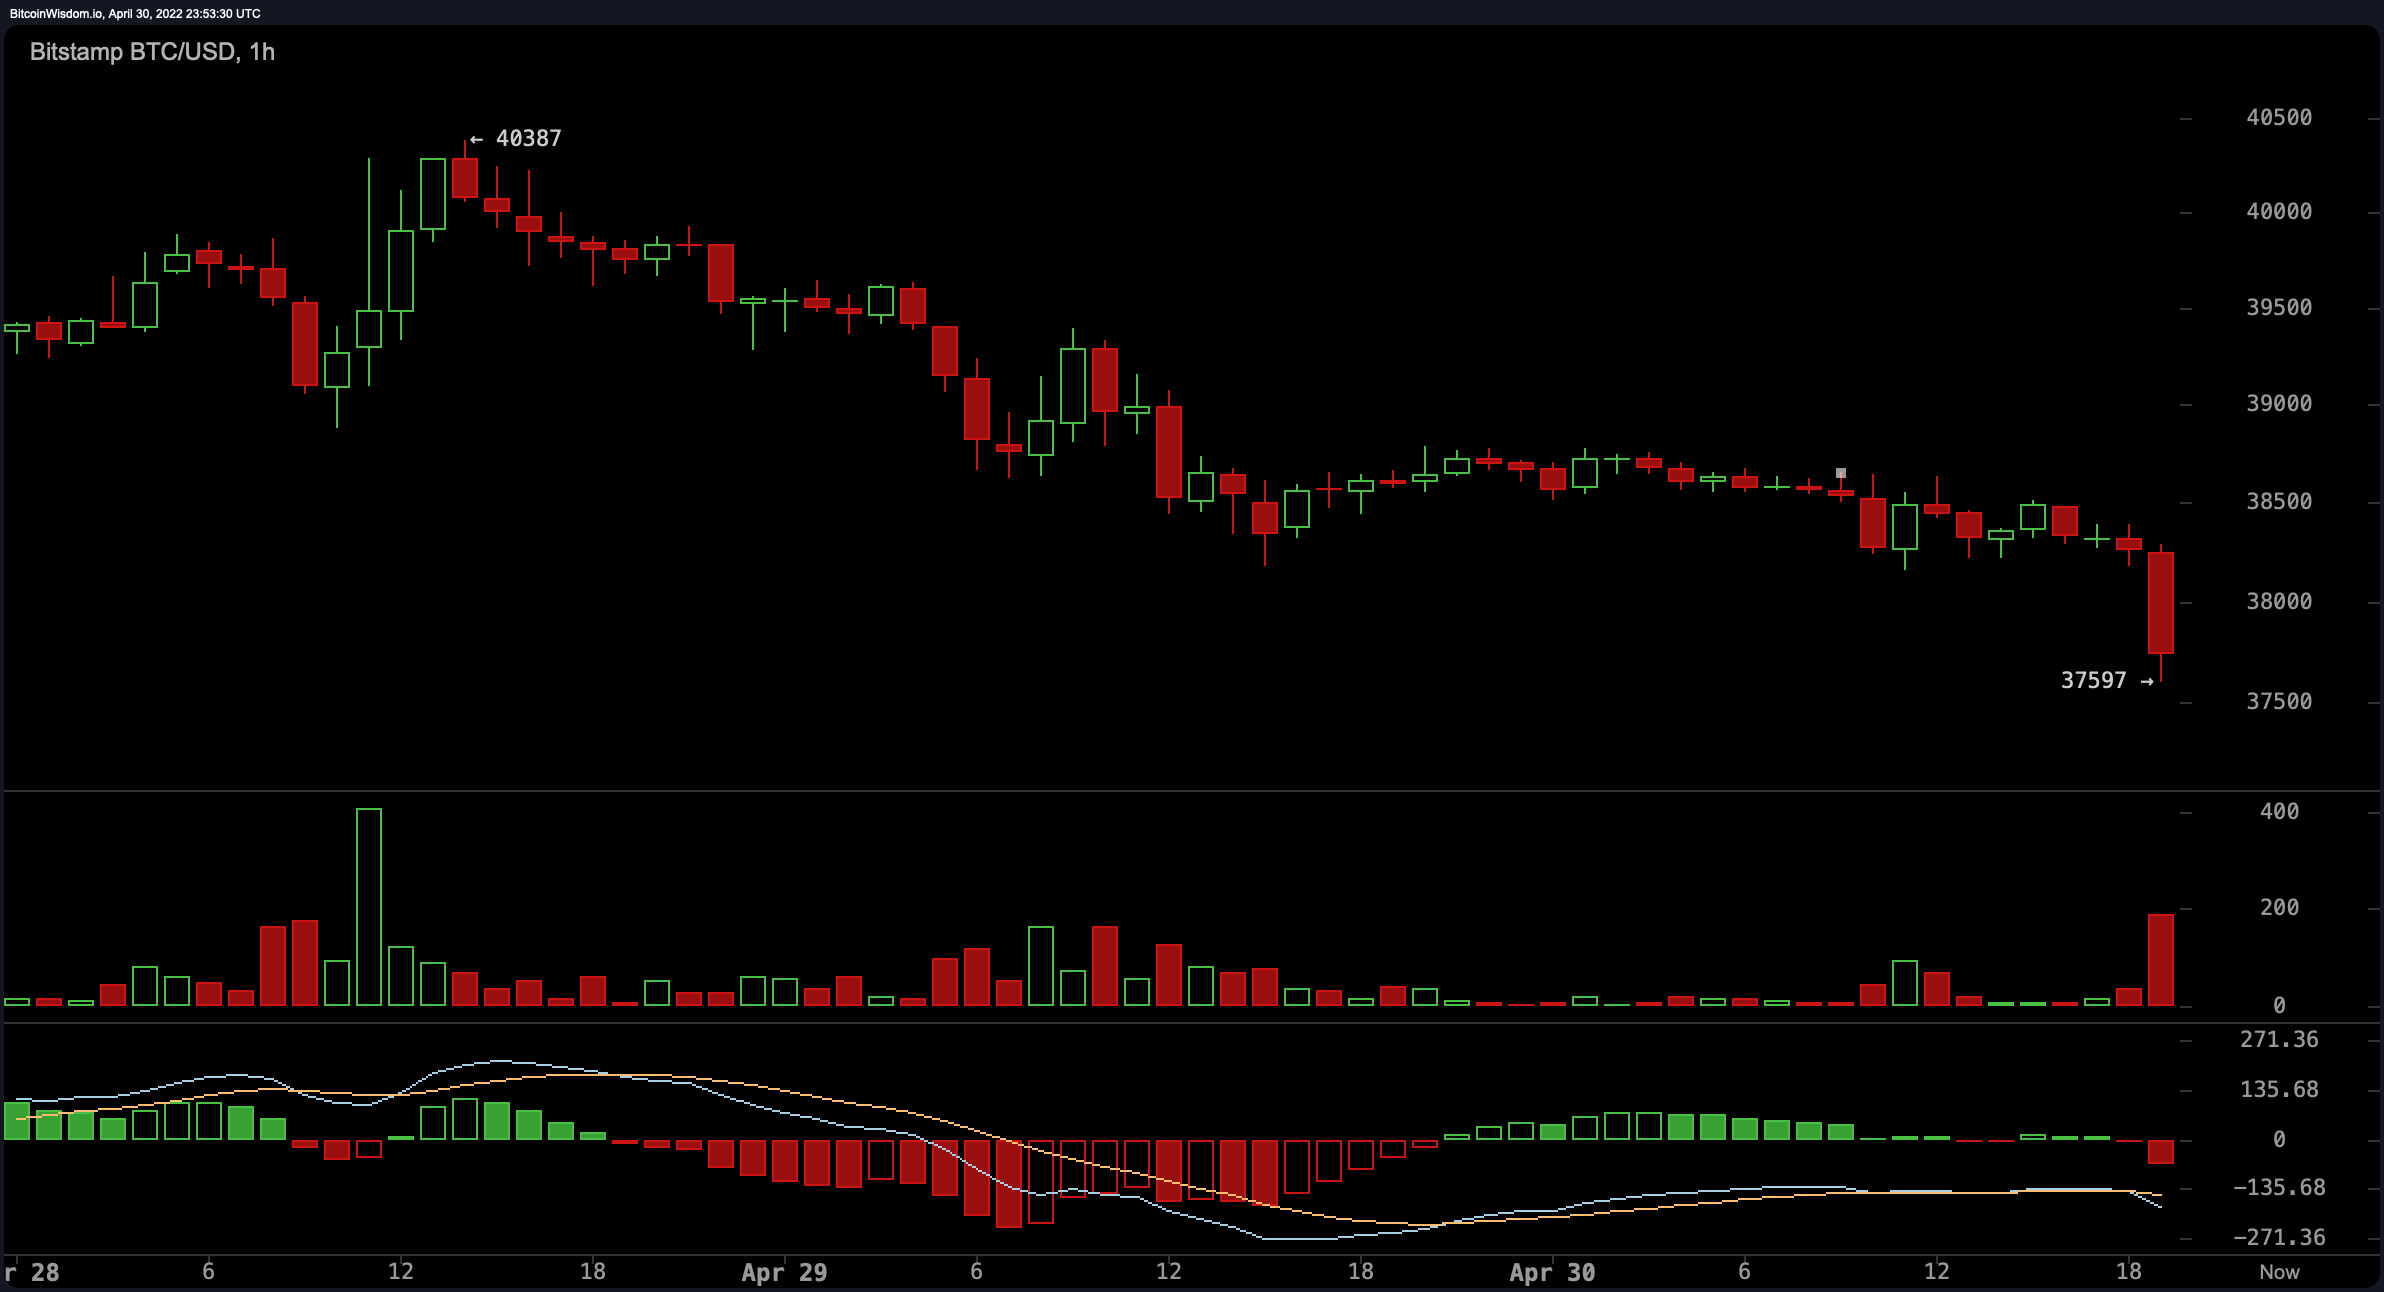This screenshot has height=1292, width=2384.
Task: Click the 38500 price axis label
Action: (2279, 502)
